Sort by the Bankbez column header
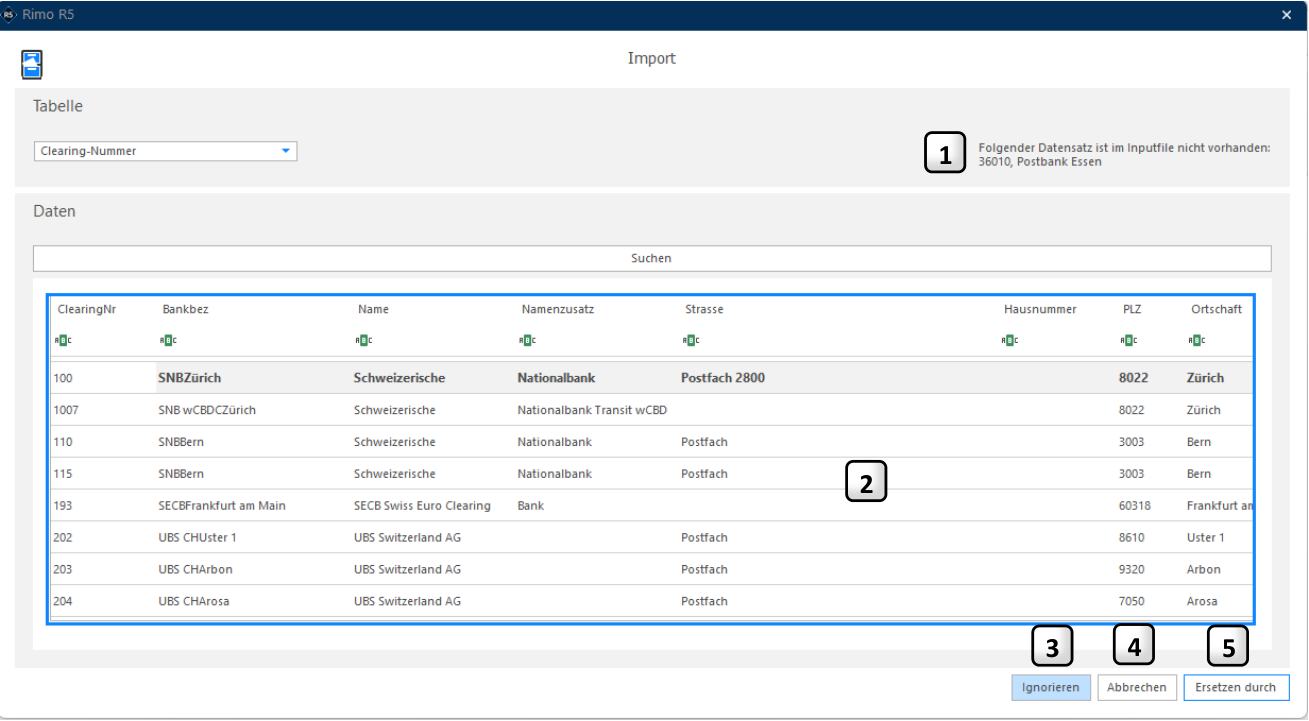Viewport: 1309px width, 721px height. [x=185, y=309]
